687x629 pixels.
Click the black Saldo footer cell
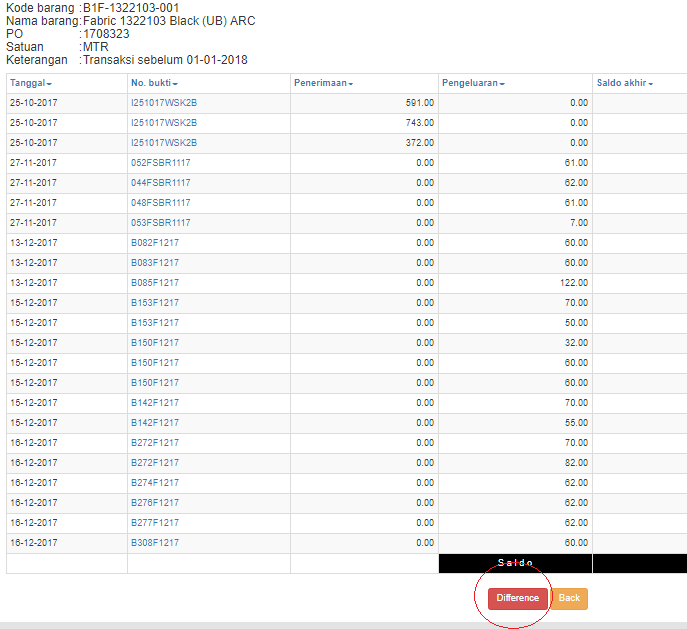pos(515,563)
